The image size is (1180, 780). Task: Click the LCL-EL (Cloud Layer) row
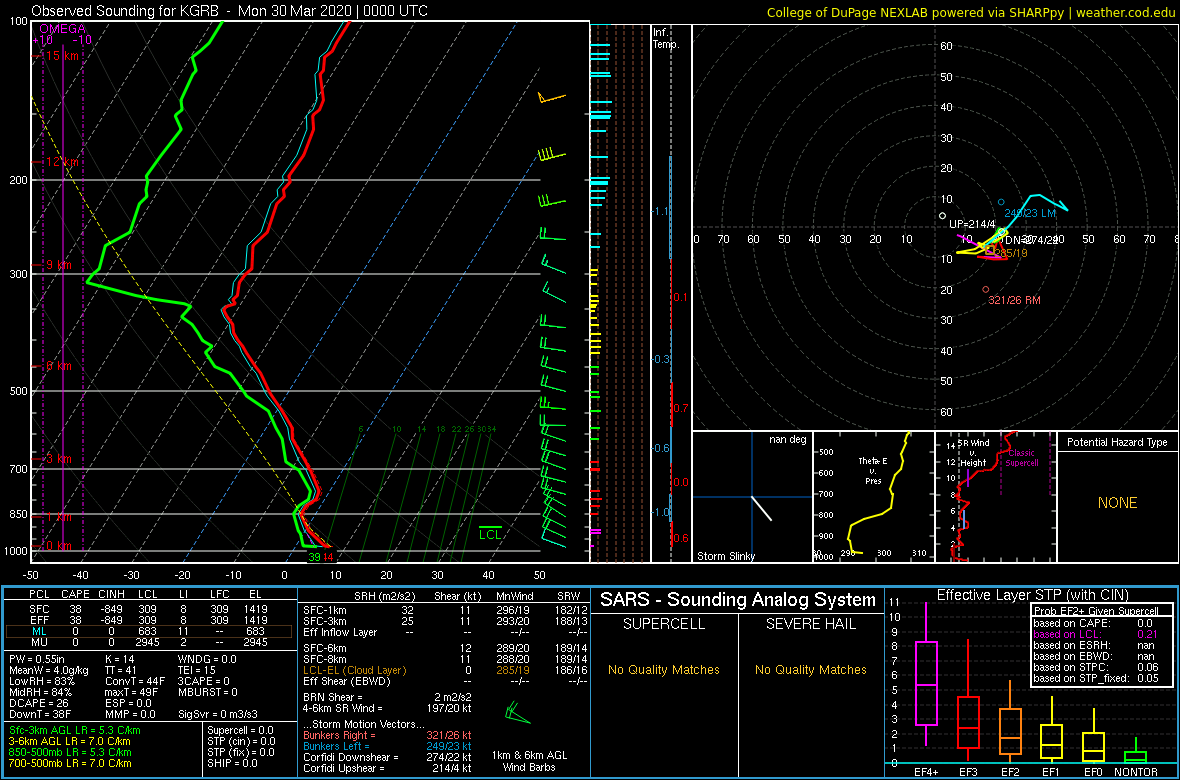(x=444, y=669)
